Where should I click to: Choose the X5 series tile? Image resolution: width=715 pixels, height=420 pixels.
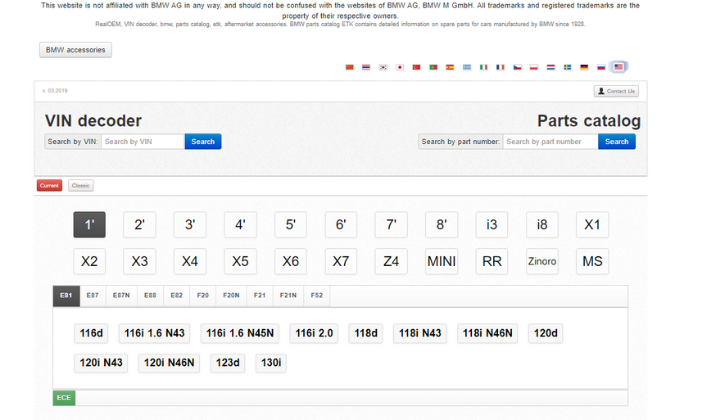point(240,262)
